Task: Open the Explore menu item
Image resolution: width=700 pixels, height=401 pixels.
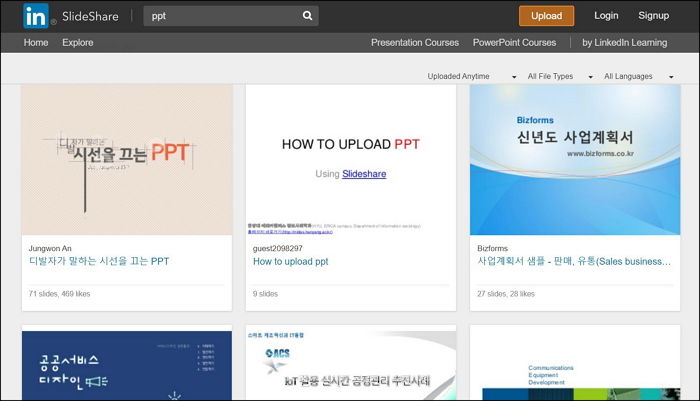Action: [x=78, y=42]
